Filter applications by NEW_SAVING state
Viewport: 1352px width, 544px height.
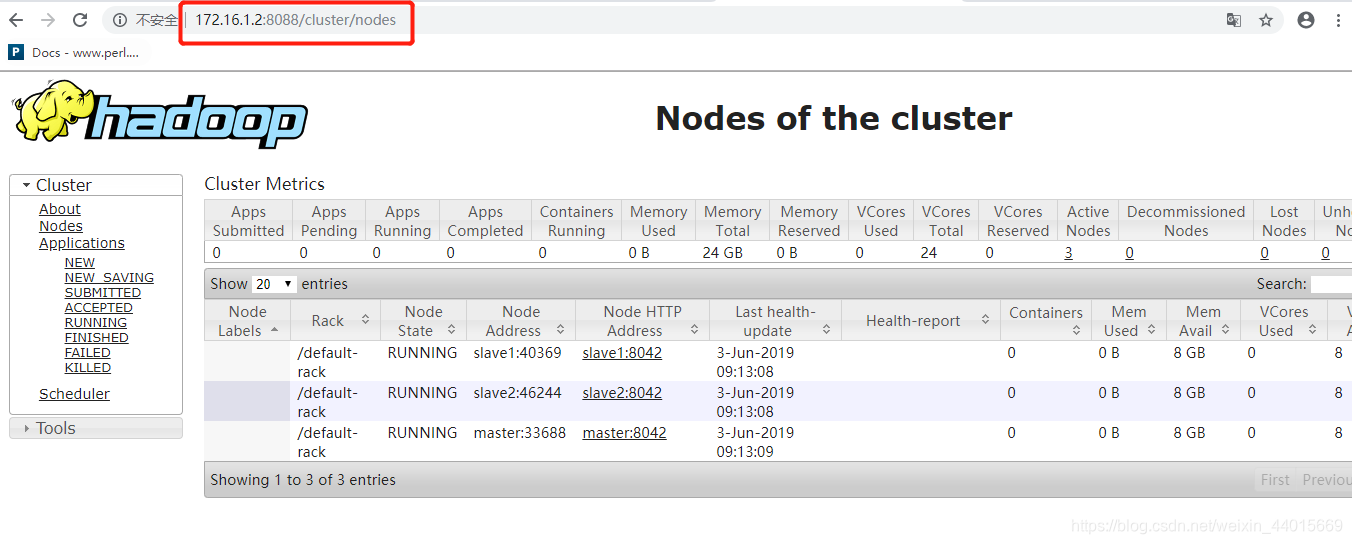109,278
